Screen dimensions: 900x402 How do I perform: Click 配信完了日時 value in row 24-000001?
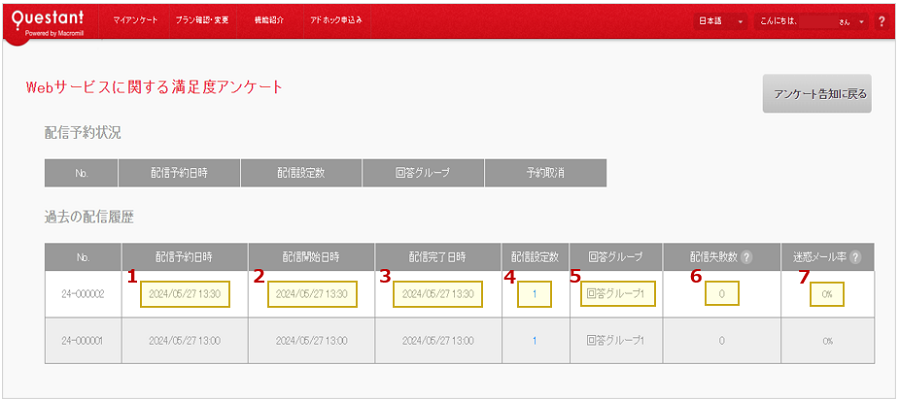438,341
